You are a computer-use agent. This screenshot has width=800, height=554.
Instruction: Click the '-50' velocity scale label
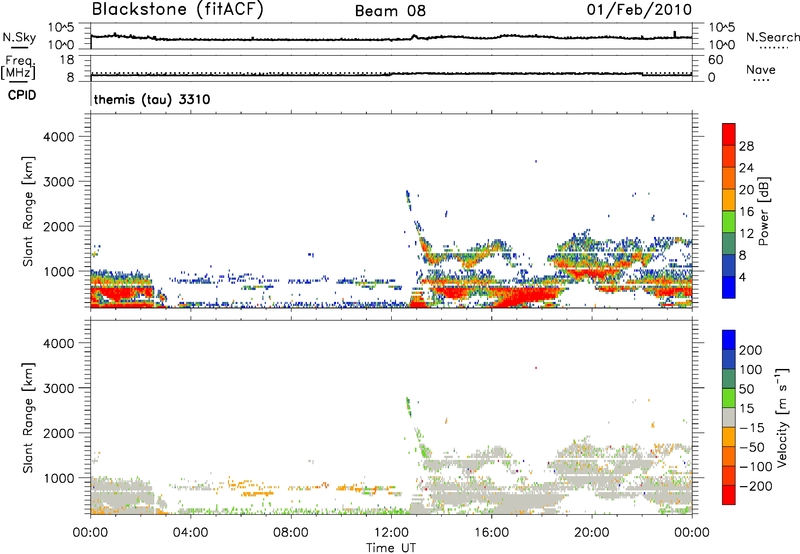pyautogui.click(x=752, y=447)
